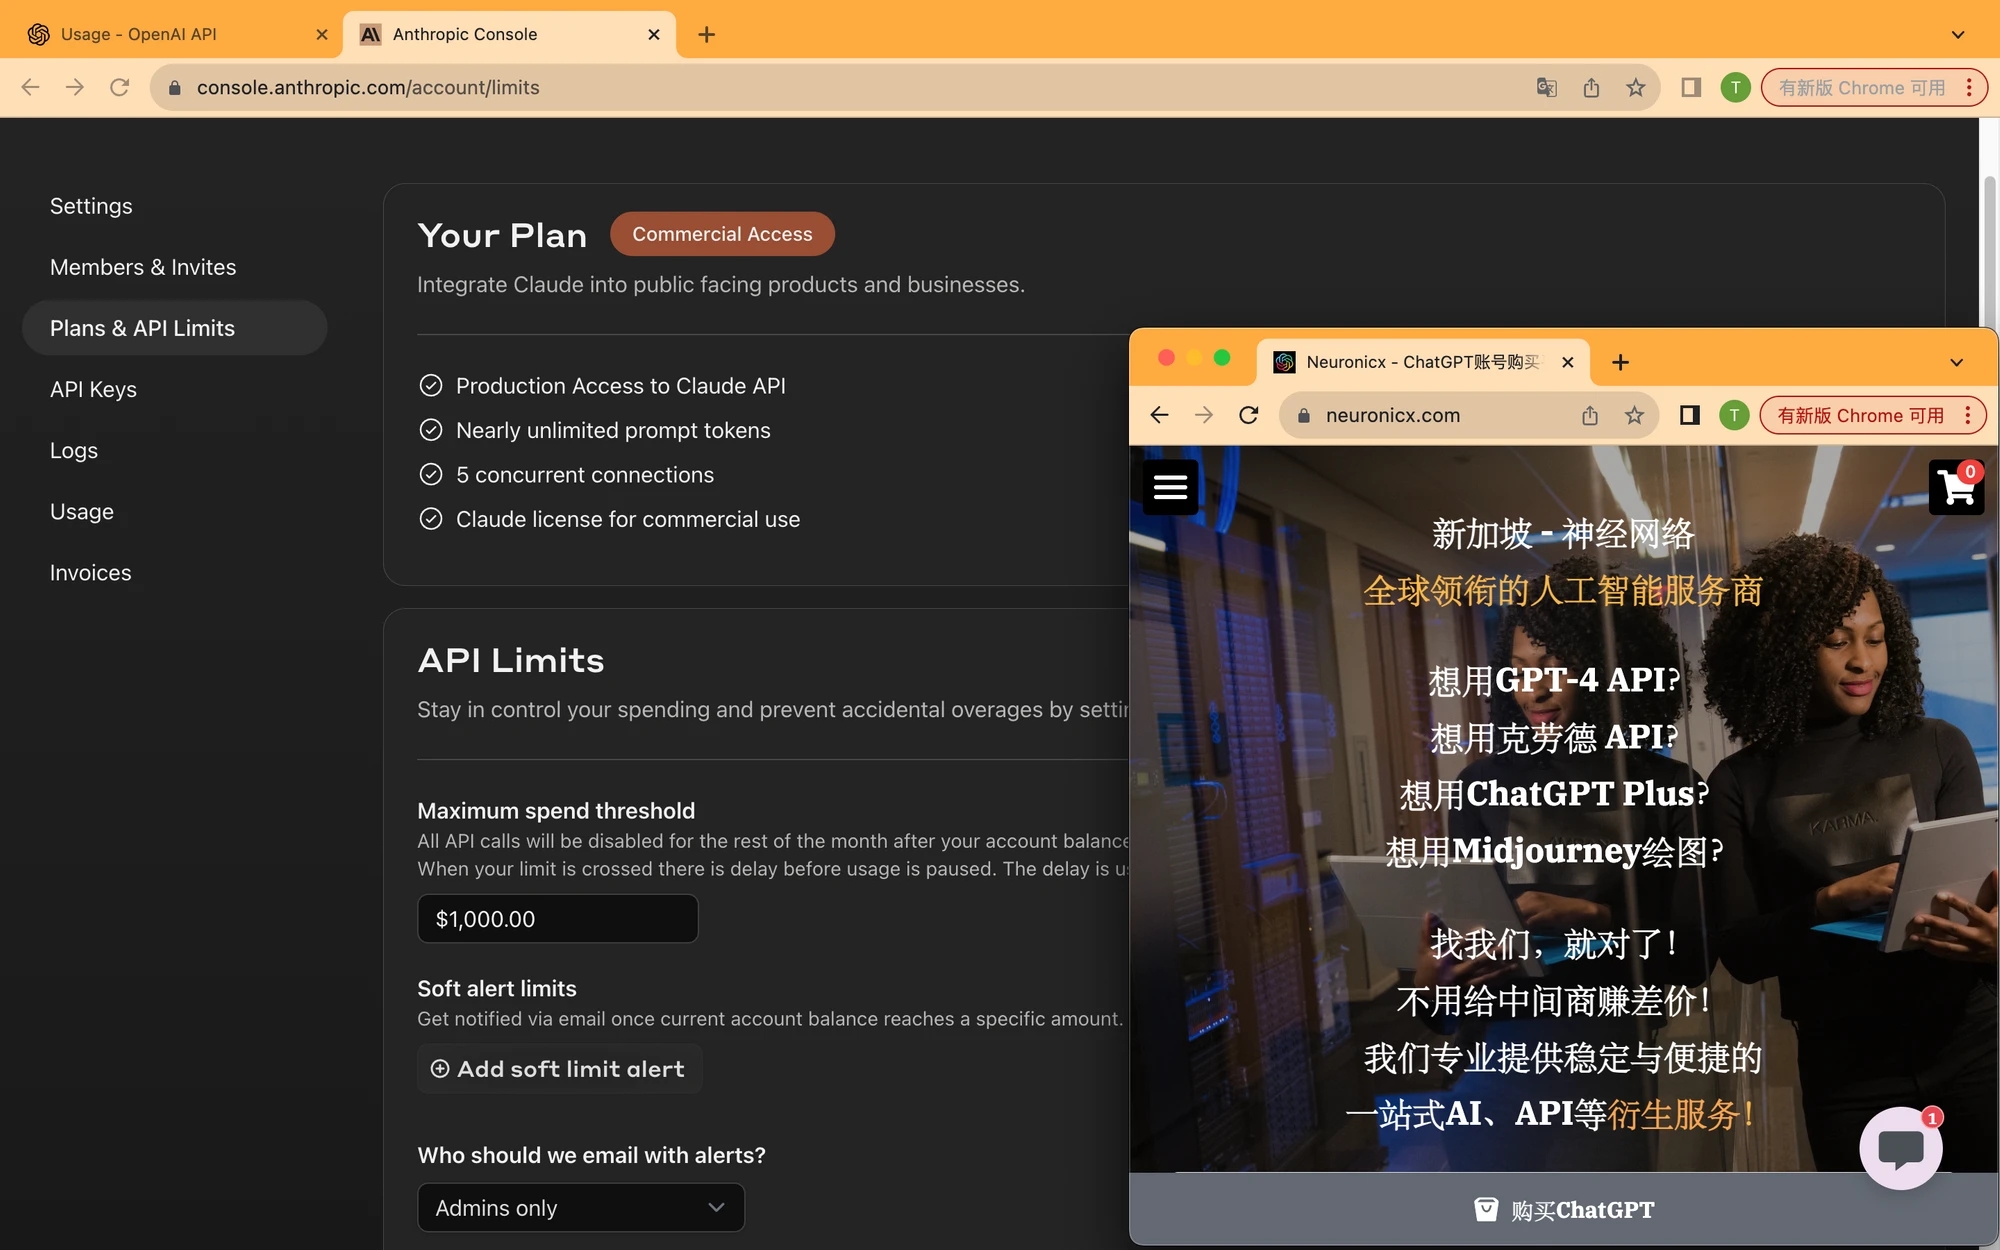Viewport: 2000px width, 1250px height.
Task: Click lock icon in main address bar
Action: (175, 88)
